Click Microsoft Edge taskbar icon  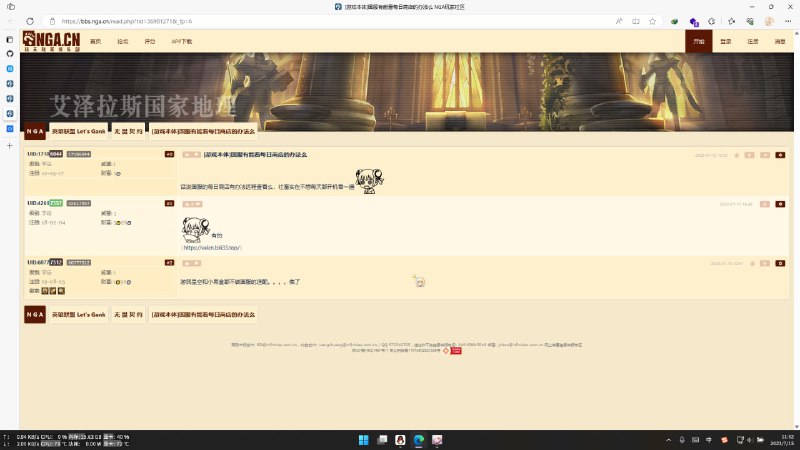pos(419,440)
